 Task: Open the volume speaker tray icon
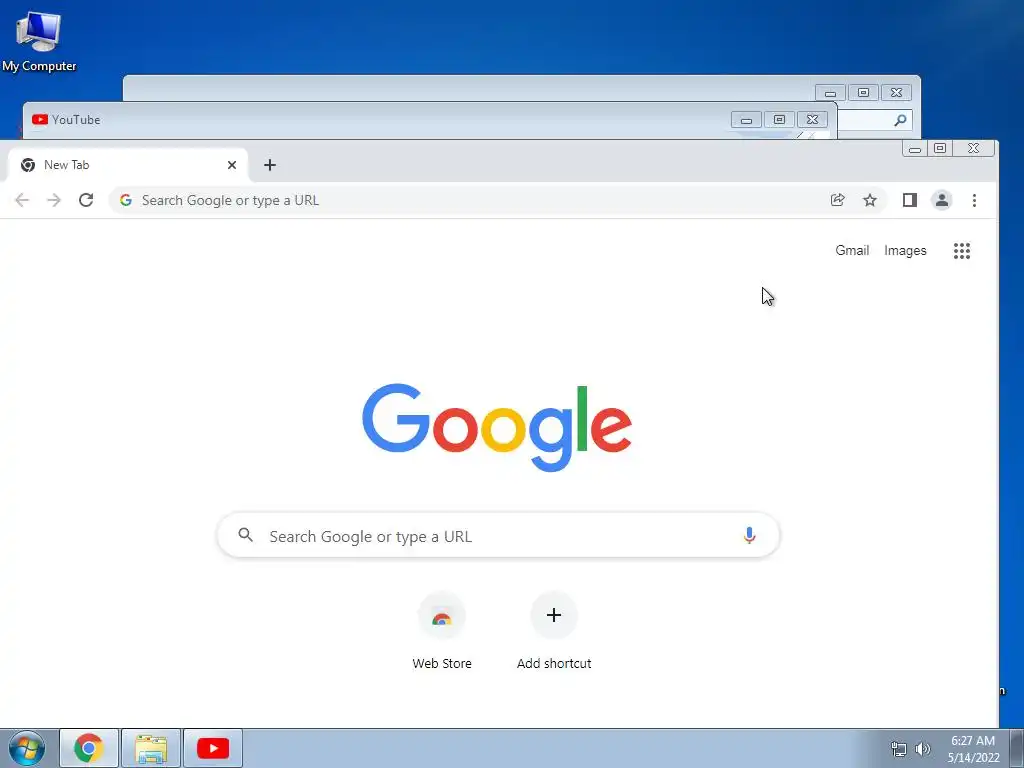click(x=922, y=749)
